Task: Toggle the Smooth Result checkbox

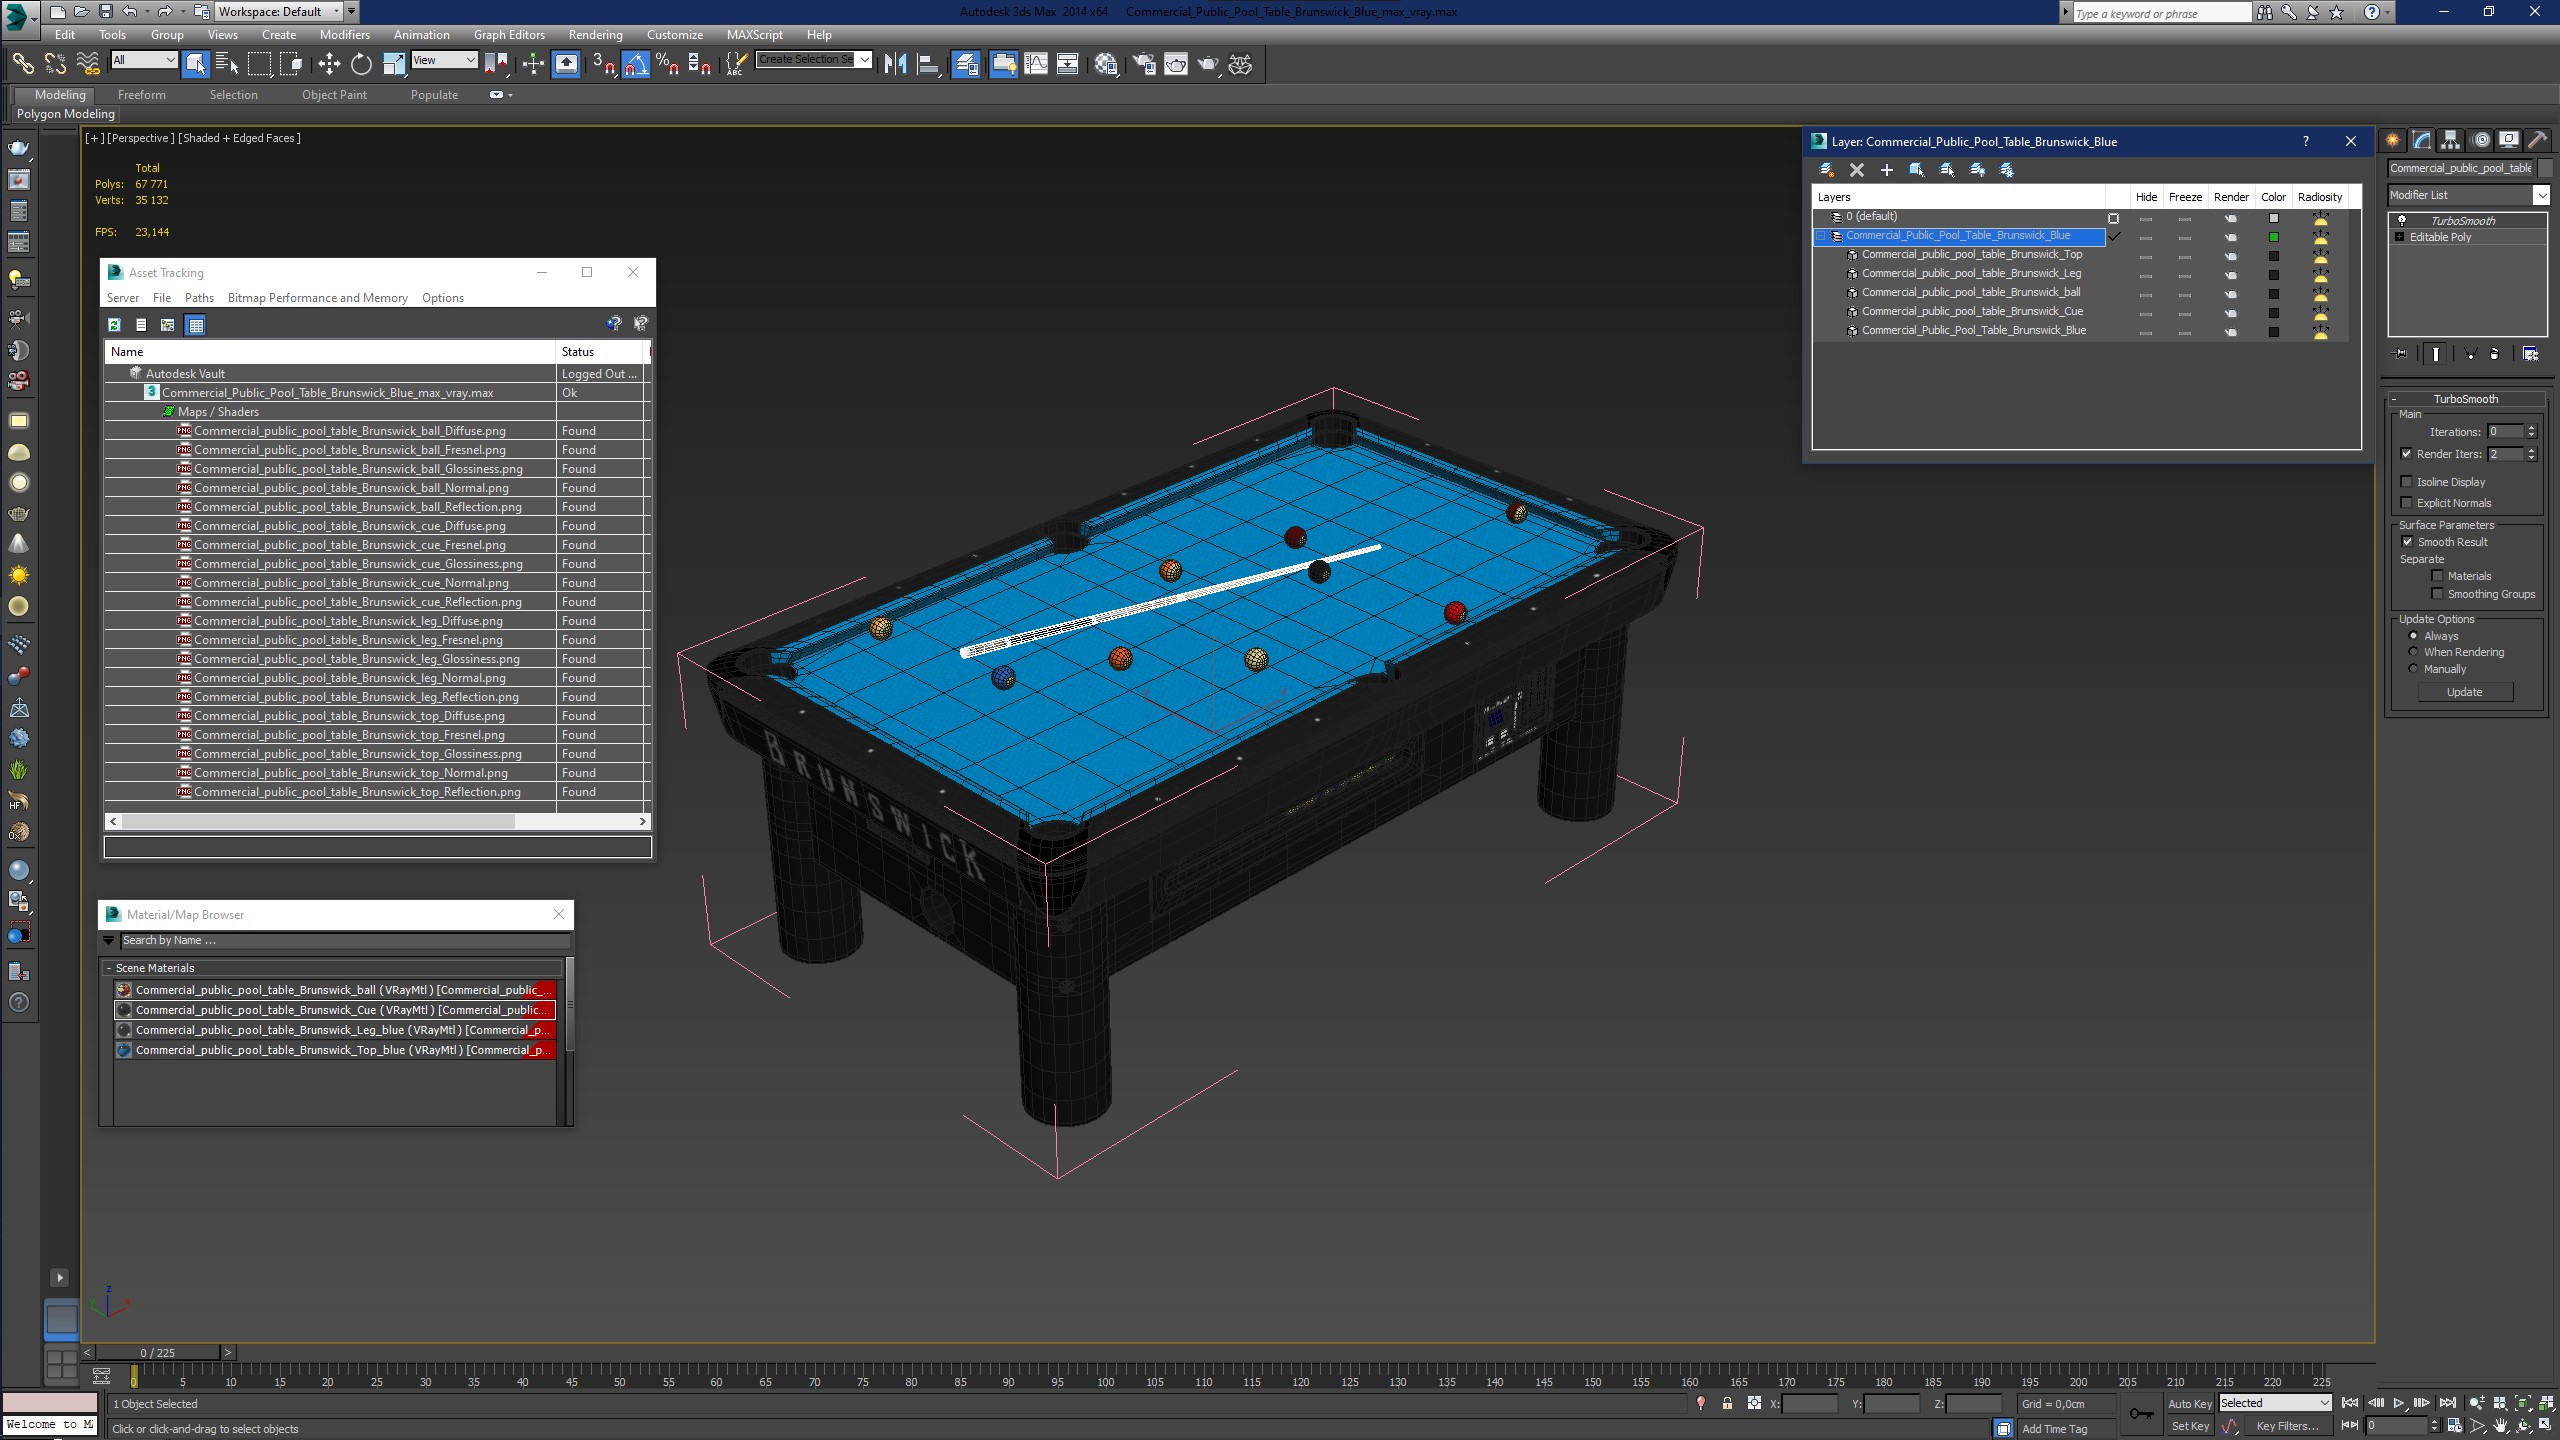Action: coord(2407,542)
